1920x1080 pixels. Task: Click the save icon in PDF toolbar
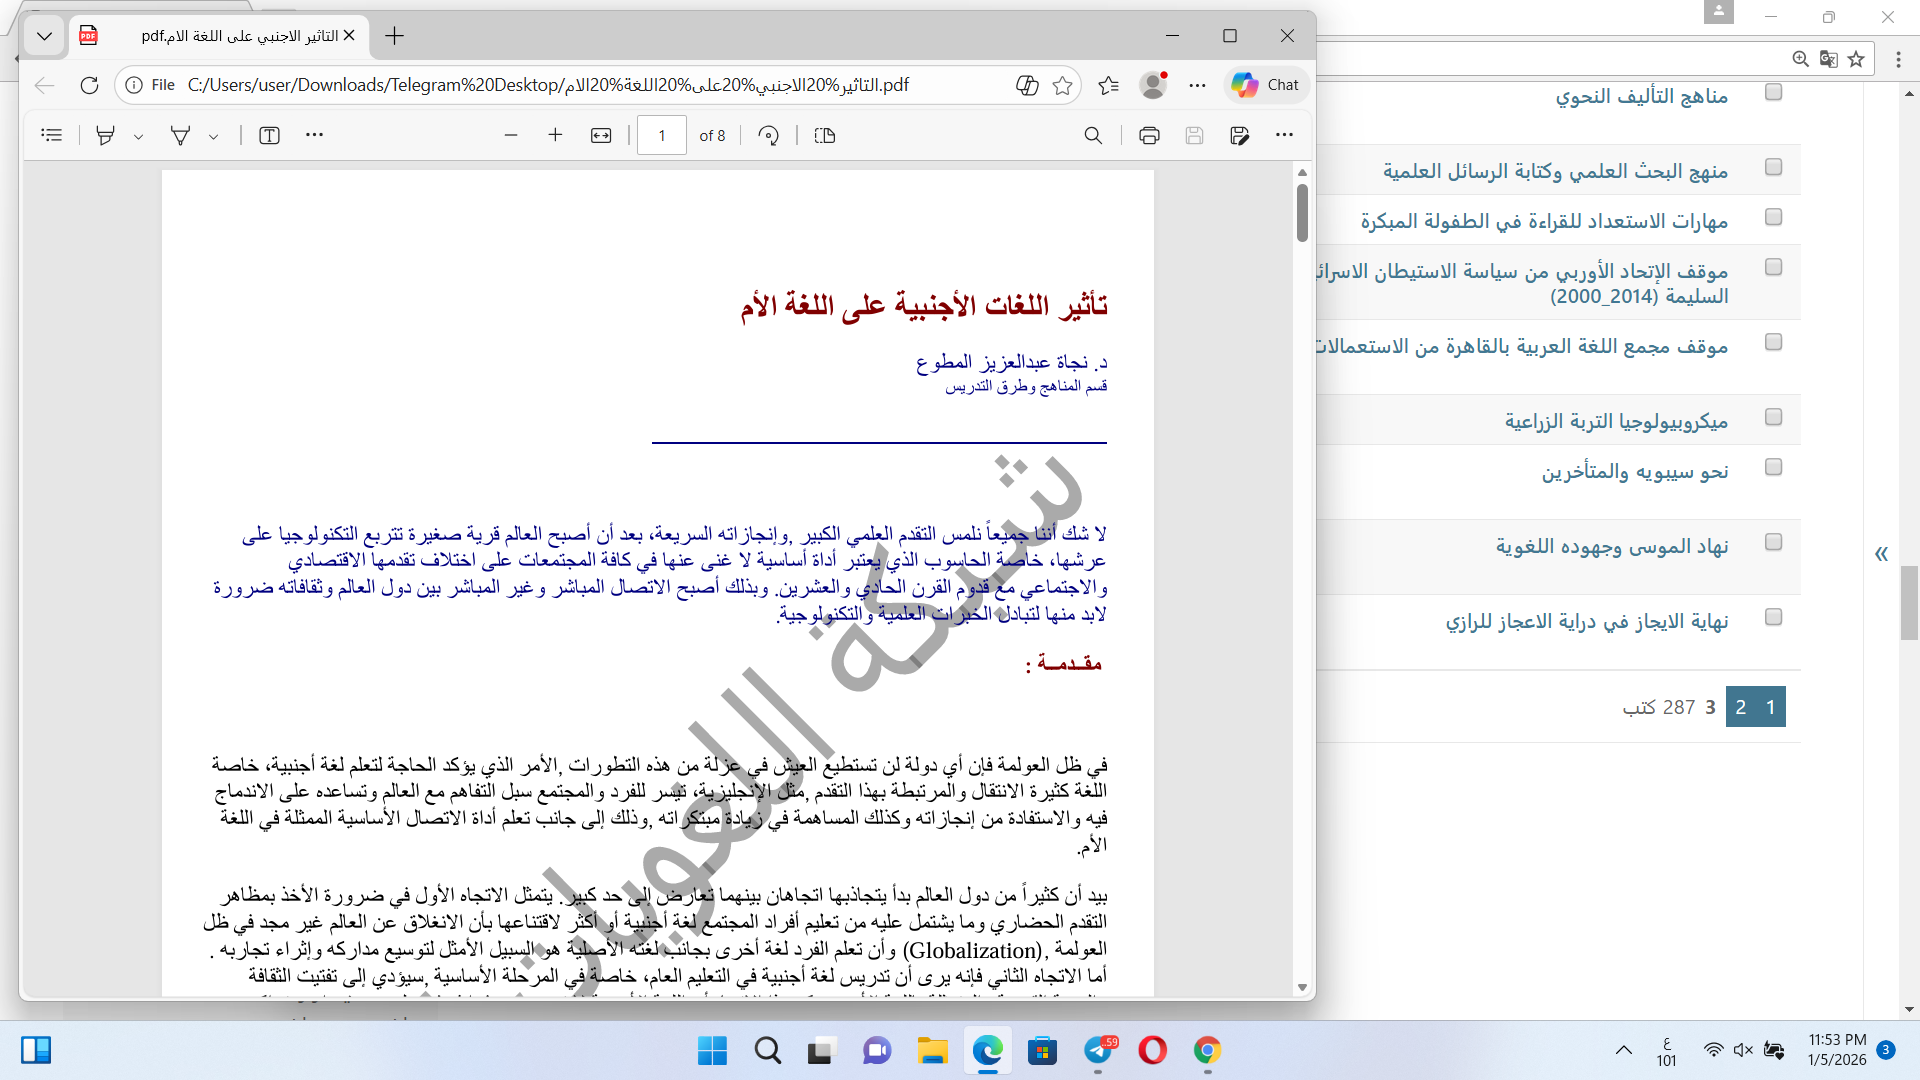tap(1194, 135)
